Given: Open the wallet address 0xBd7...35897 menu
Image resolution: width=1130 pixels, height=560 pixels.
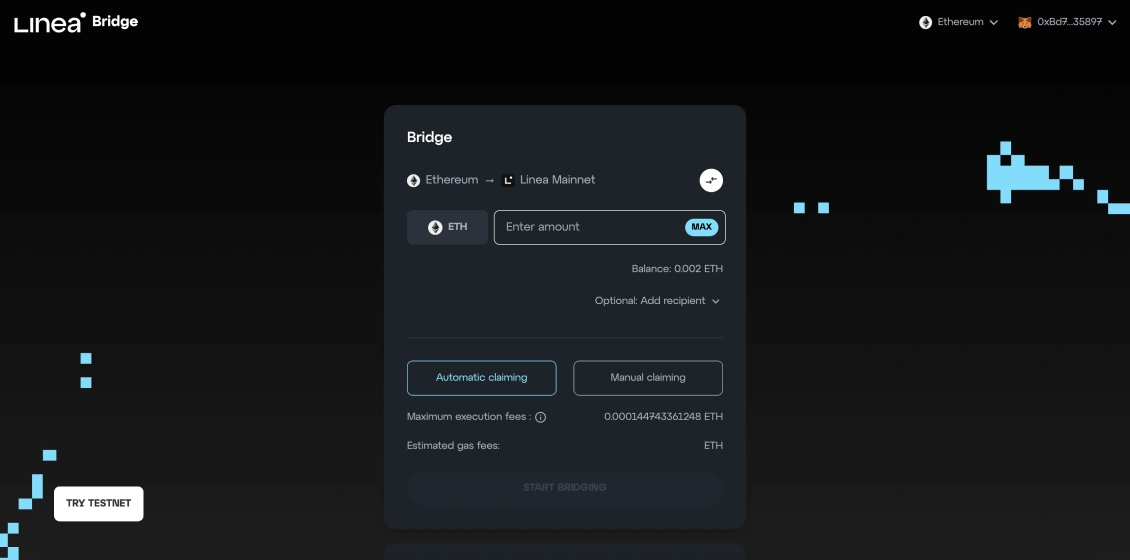Looking at the screenshot, I should click(1067, 22).
